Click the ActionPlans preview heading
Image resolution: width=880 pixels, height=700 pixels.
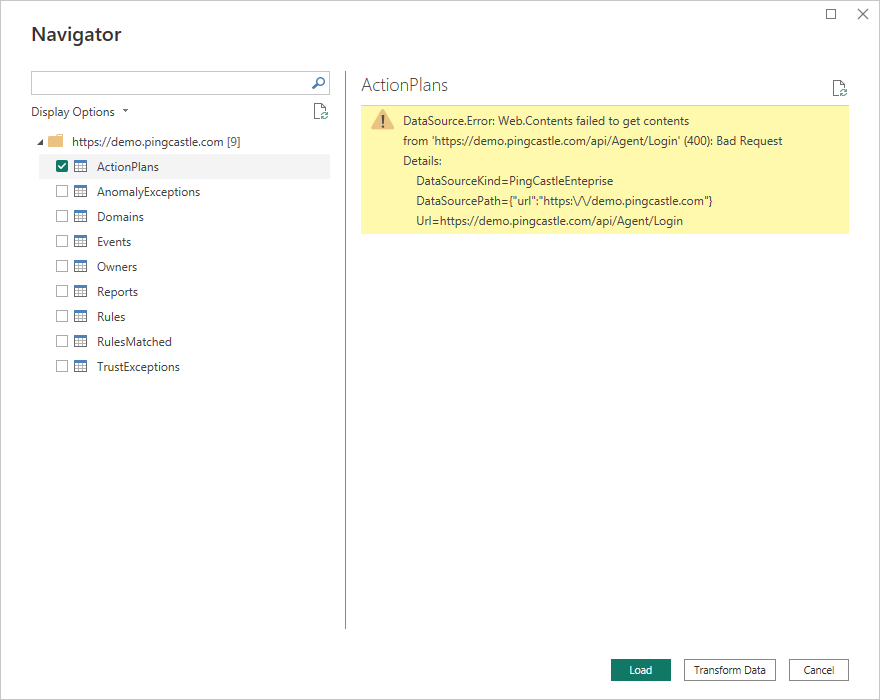[x=405, y=85]
